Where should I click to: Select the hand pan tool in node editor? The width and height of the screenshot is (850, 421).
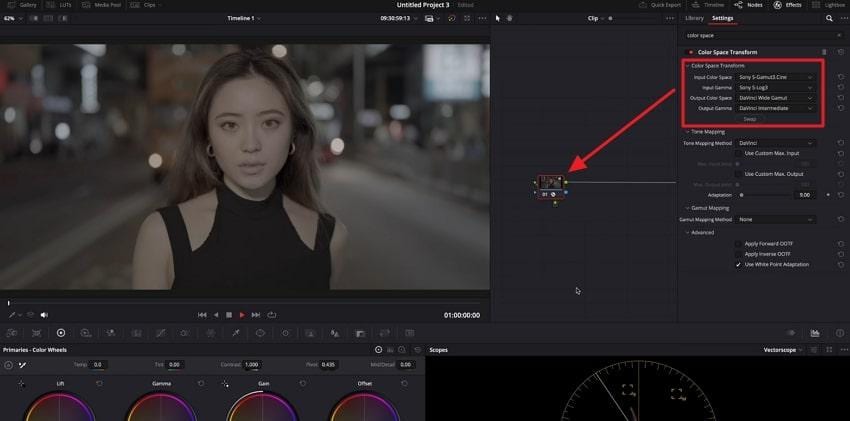509,18
